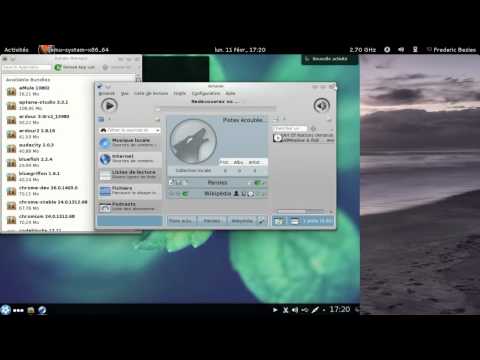
Task: Click the Reload App List button
Action: [75, 67]
